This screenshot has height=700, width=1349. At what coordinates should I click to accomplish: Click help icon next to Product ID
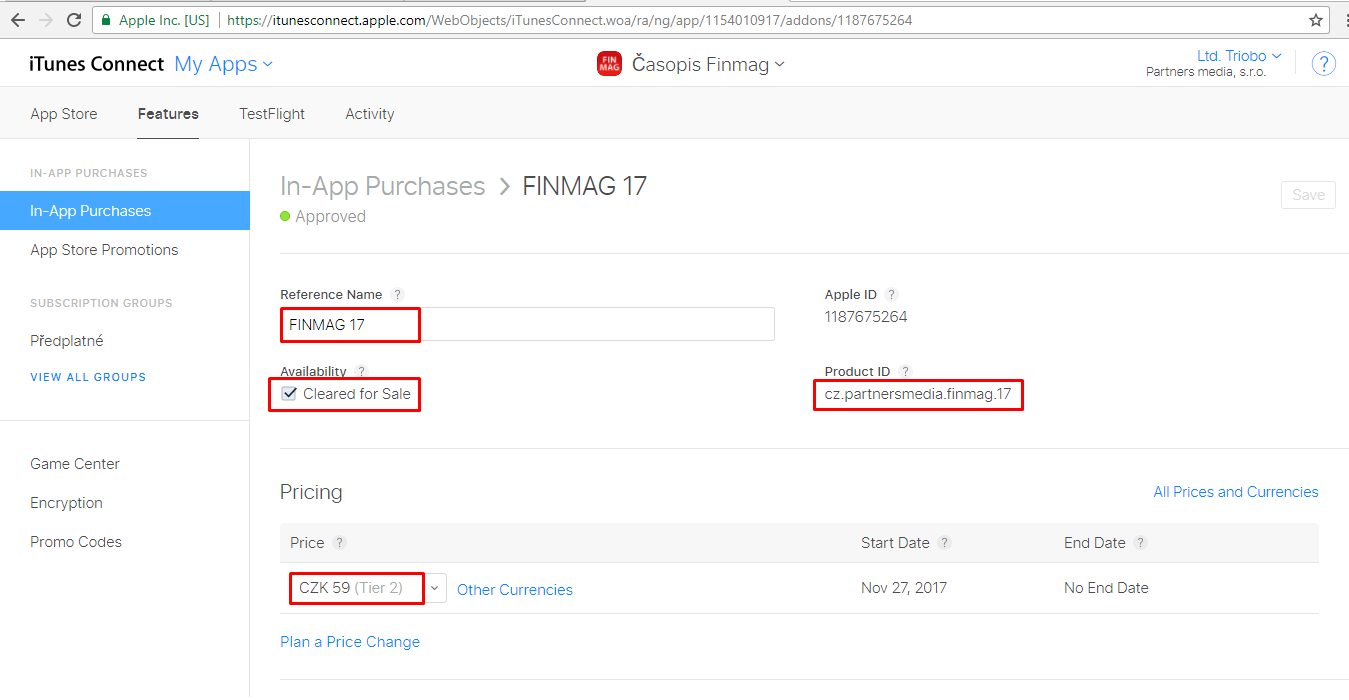(905, 372)
